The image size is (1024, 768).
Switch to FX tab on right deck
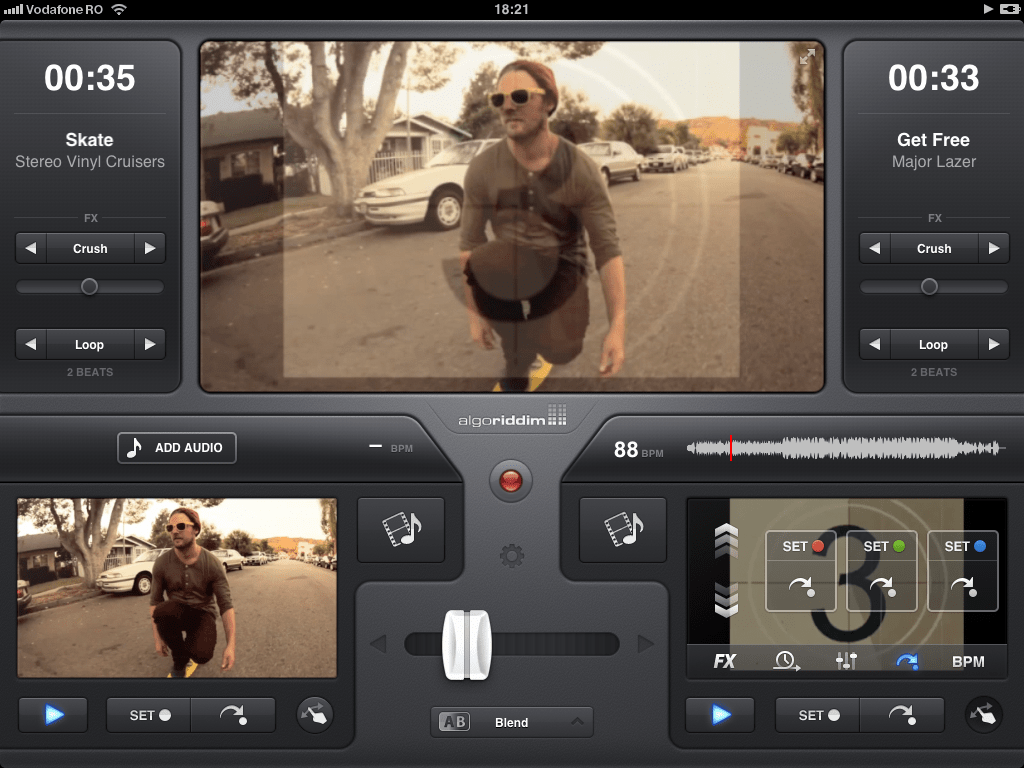(724, 662)
